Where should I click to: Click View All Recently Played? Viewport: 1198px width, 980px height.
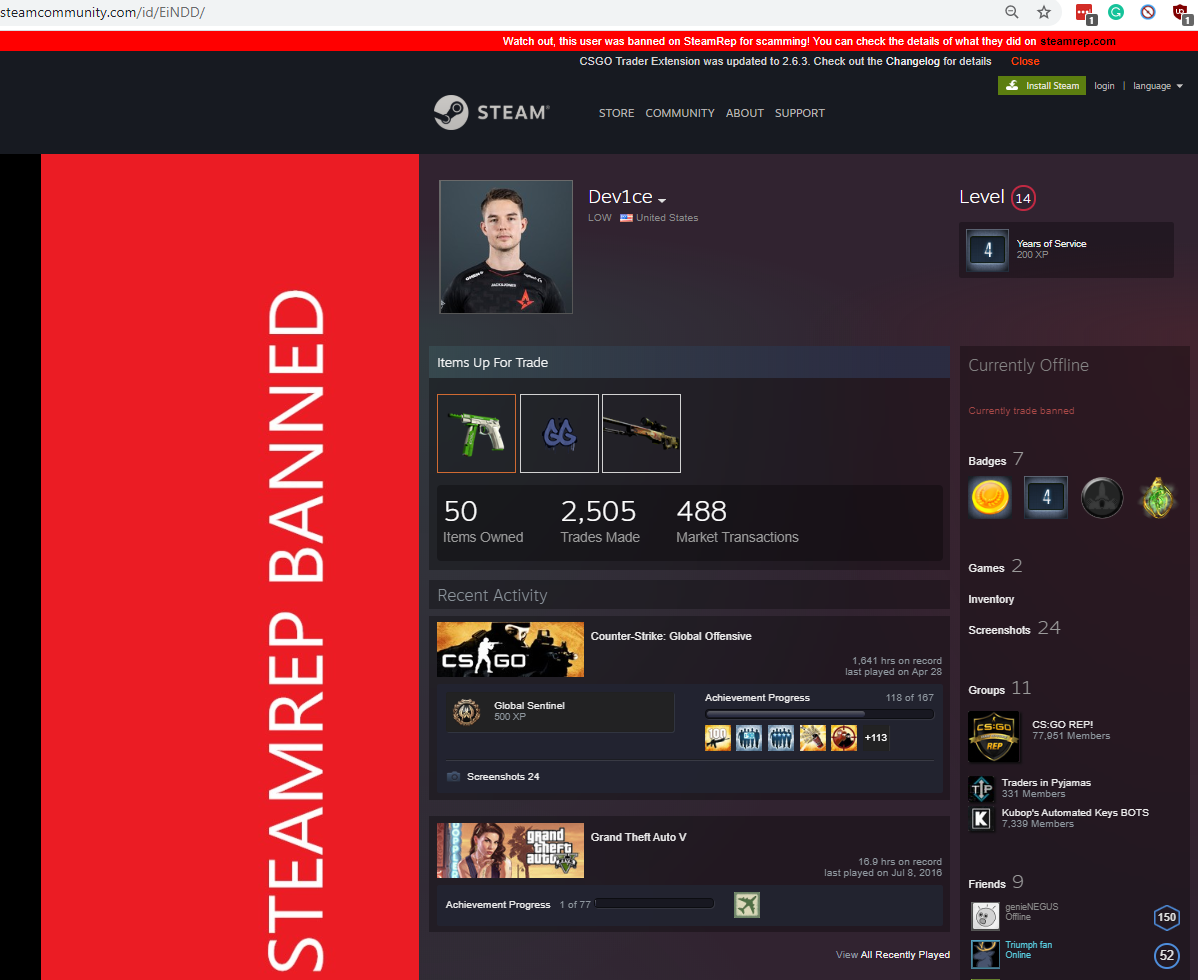coord(892,955)
